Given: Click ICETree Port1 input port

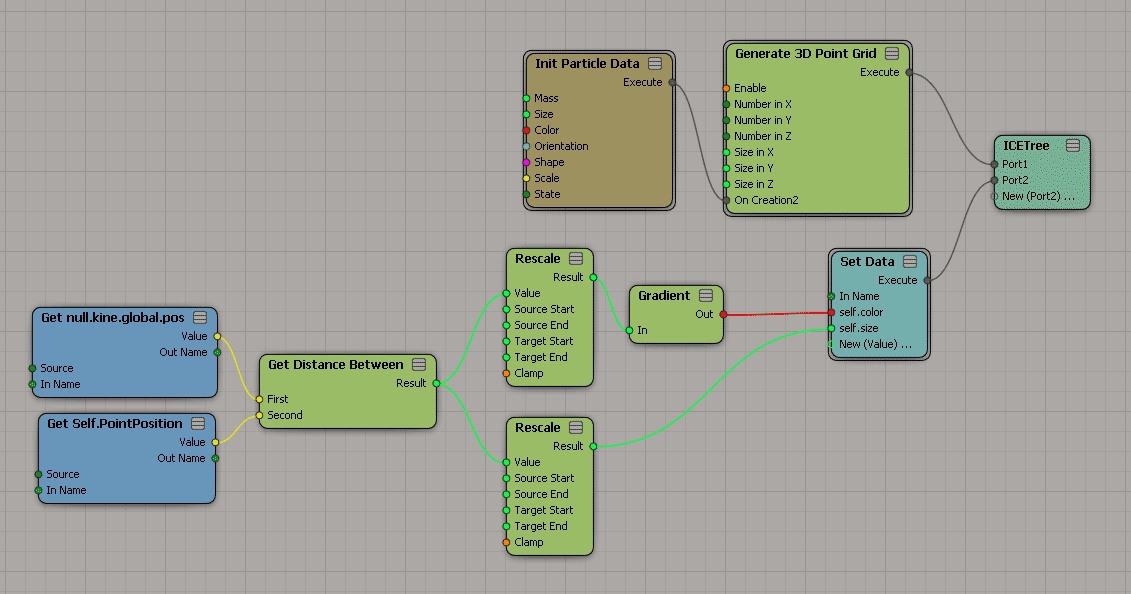Looking at the screenshot, I should tap(994, 164).
